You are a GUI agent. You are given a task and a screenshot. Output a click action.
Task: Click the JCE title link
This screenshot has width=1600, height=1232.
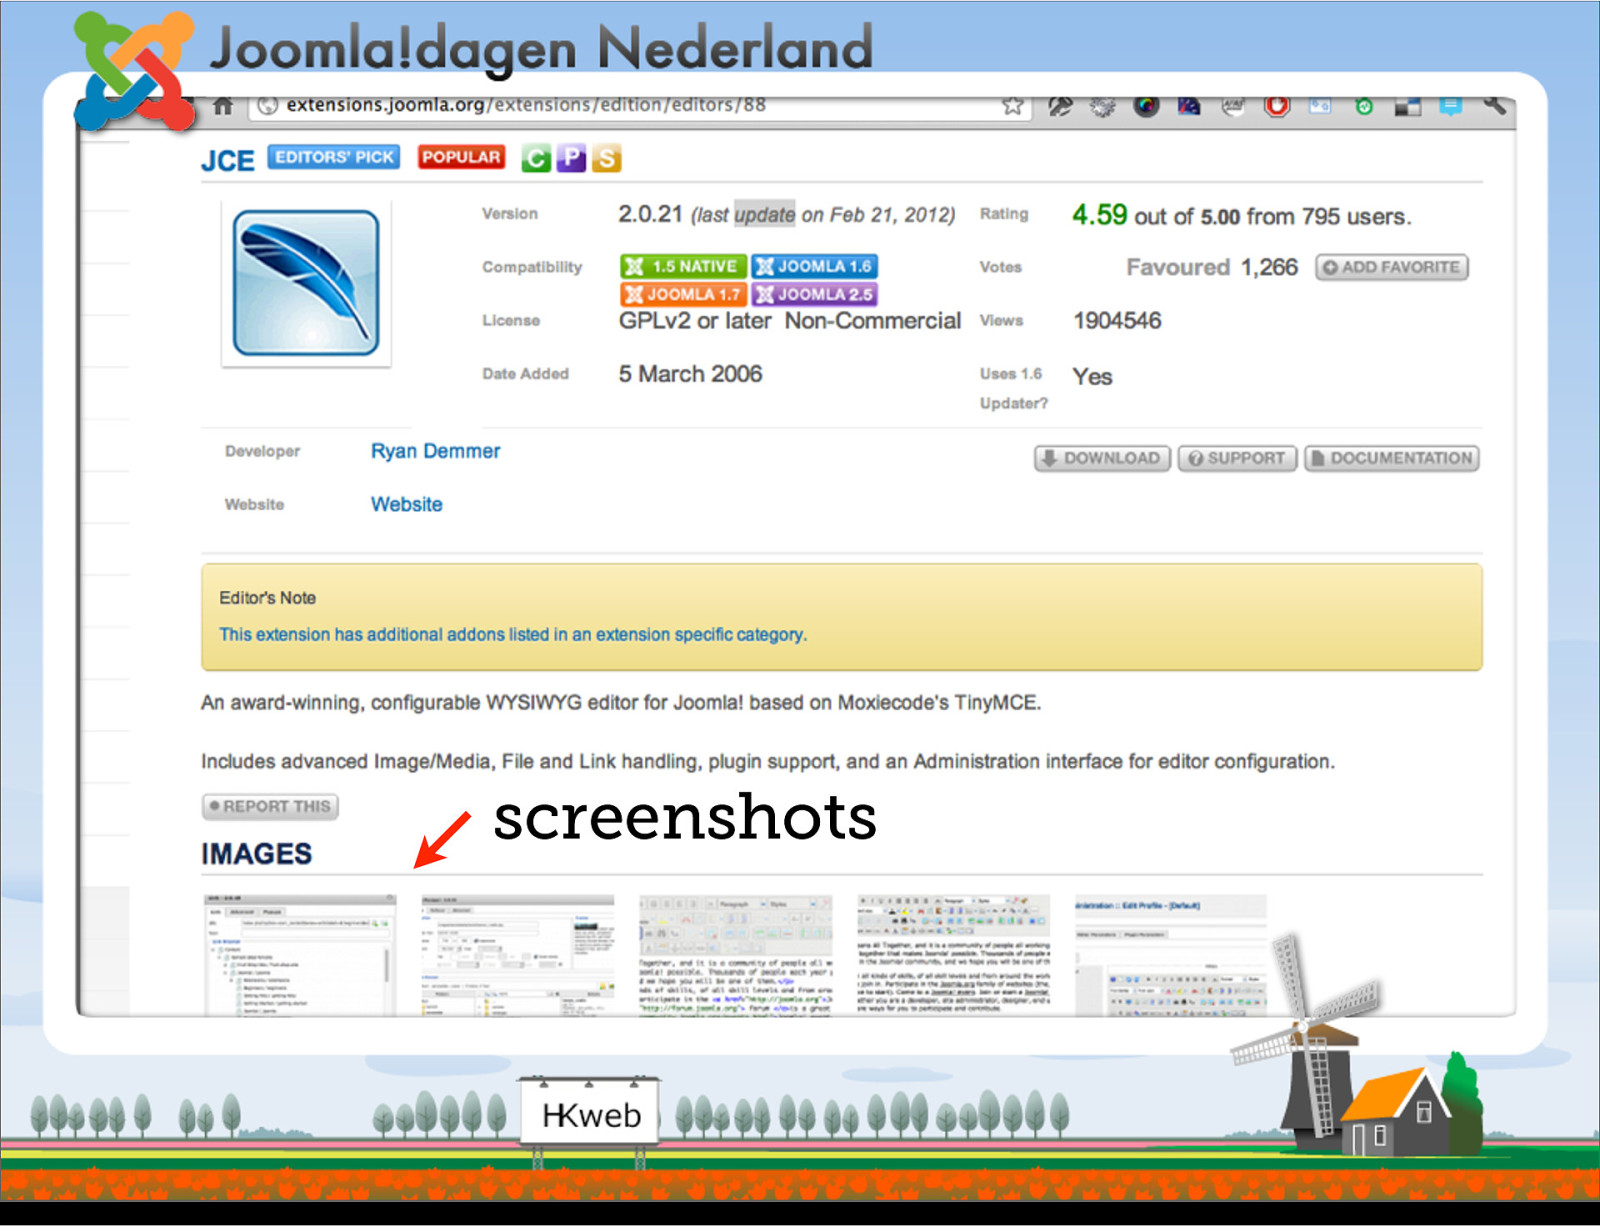point(228,160)
